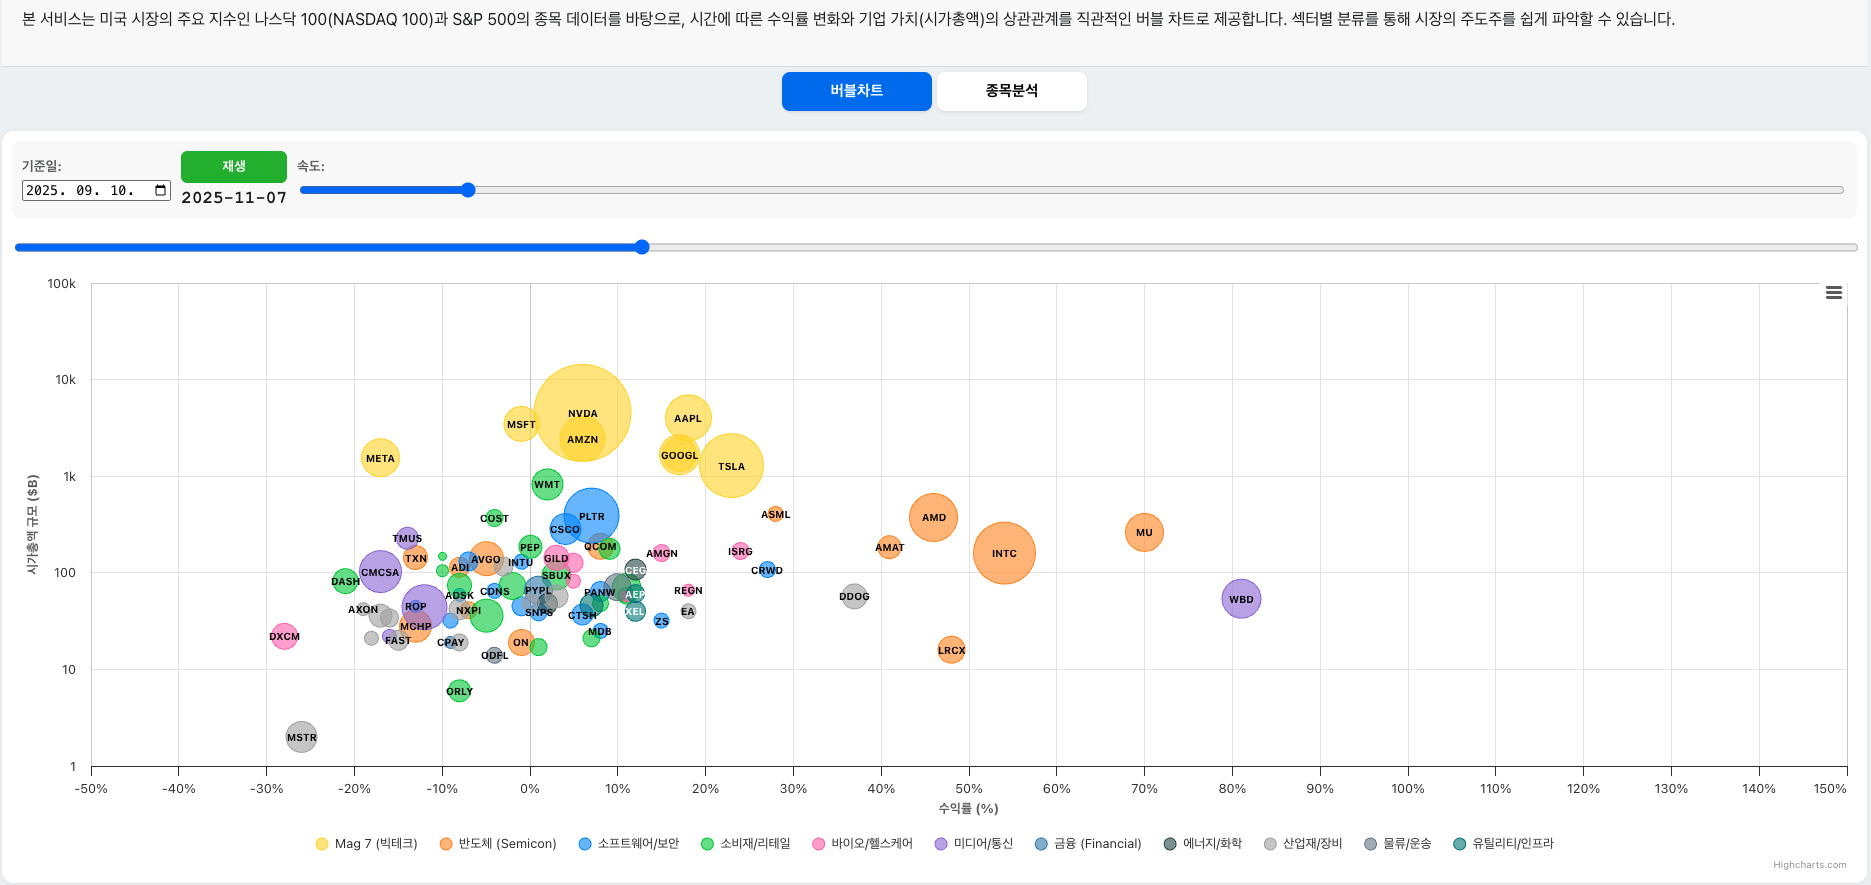Viewport: 1871px width, 885px height.
Task: Click the 2025-11-07 current date text
Action: pyautogui.click(x=234, y=198)
